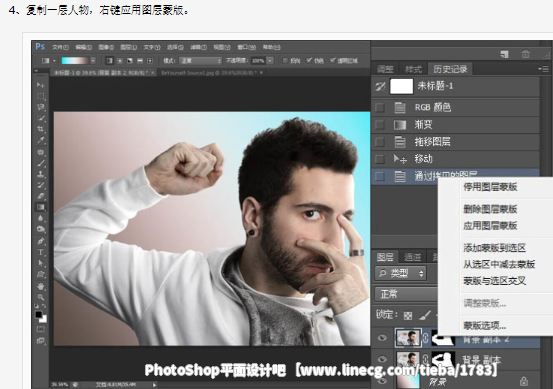The height and width of the screenshot is (389, 553).
Task: Choose 应用图层蒙版 from context menu
Action: [490, 225]
